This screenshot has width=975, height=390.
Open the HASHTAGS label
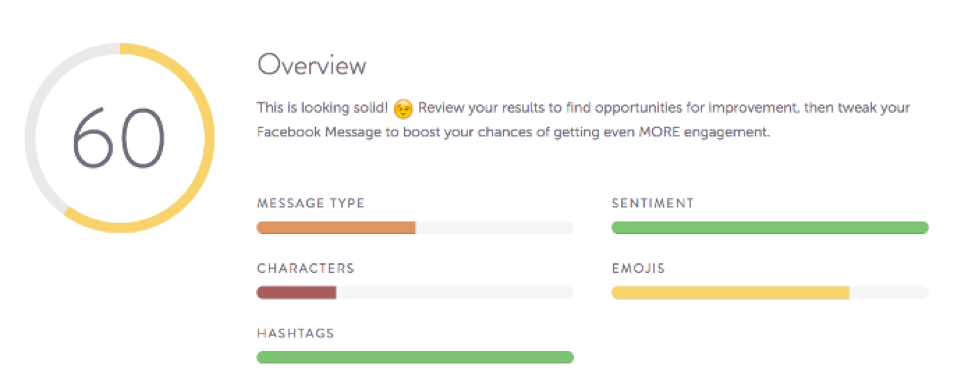click(295, 333)
